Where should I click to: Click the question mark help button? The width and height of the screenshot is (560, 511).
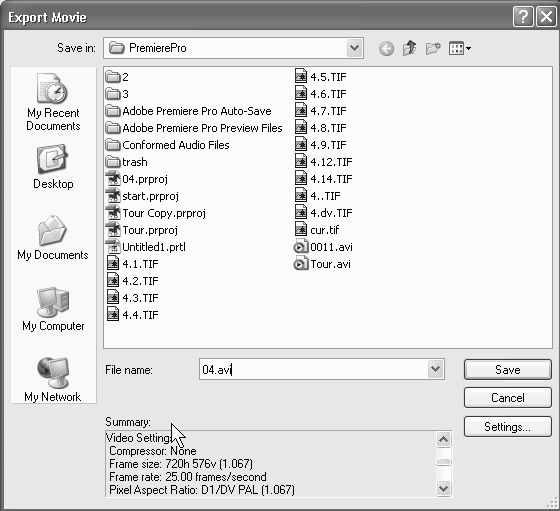[x=523, y=16]
